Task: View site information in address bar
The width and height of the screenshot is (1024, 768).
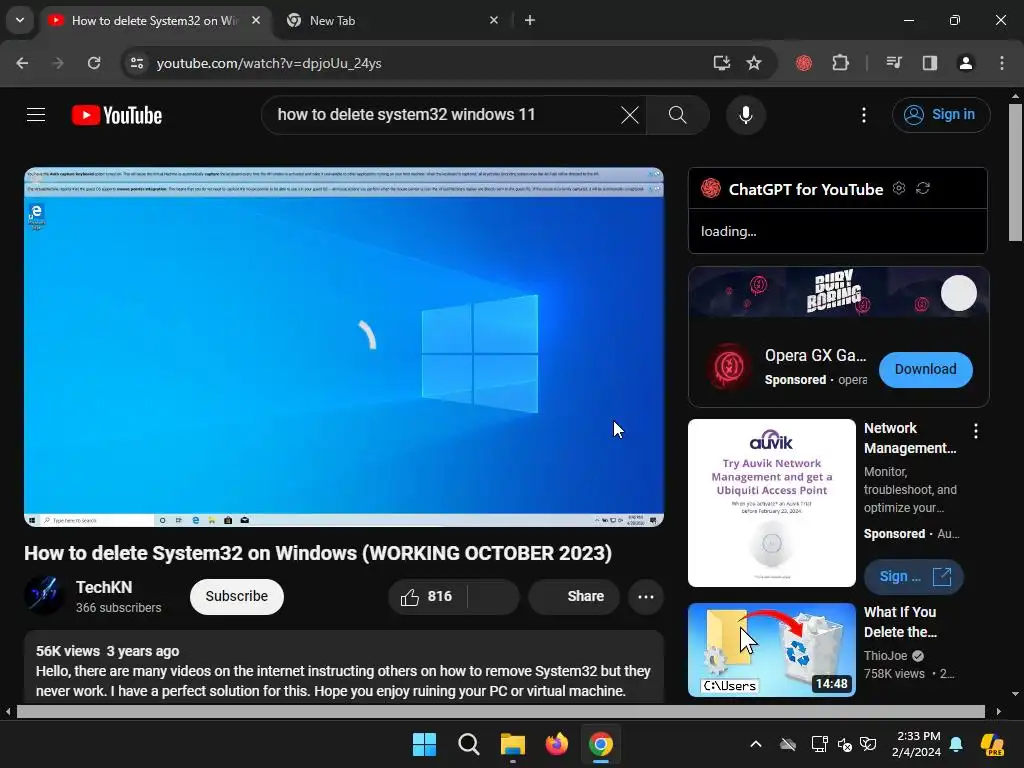Action: tap(136, 63)
